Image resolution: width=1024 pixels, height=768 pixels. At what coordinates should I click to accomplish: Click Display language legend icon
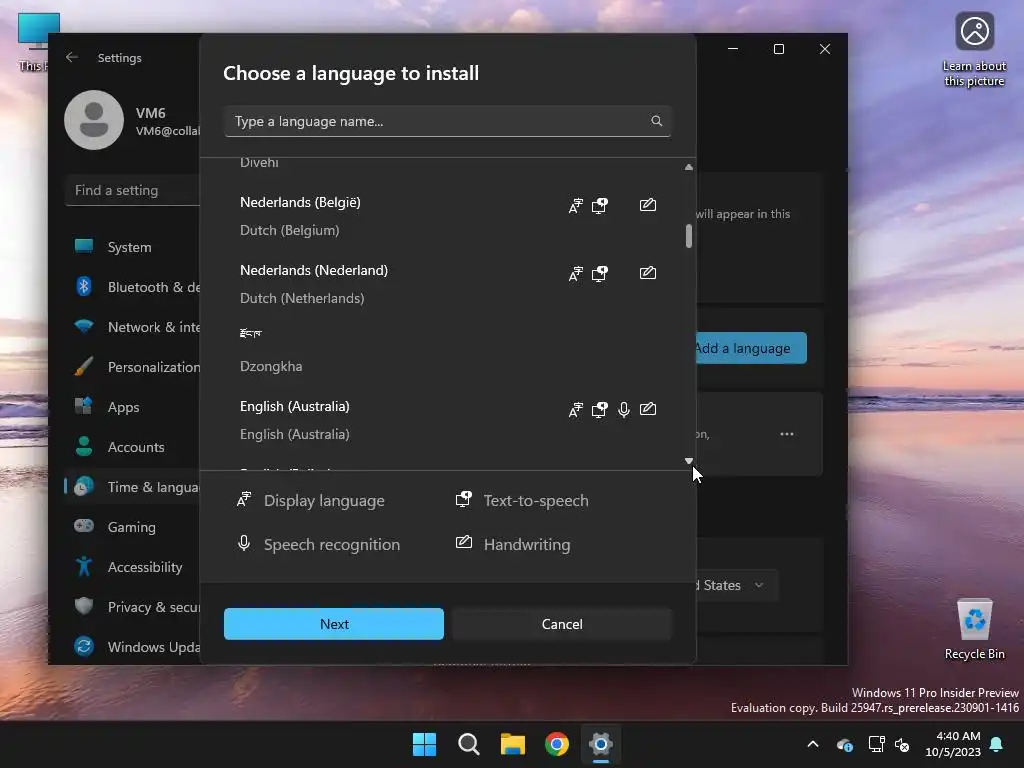[244, 500]
